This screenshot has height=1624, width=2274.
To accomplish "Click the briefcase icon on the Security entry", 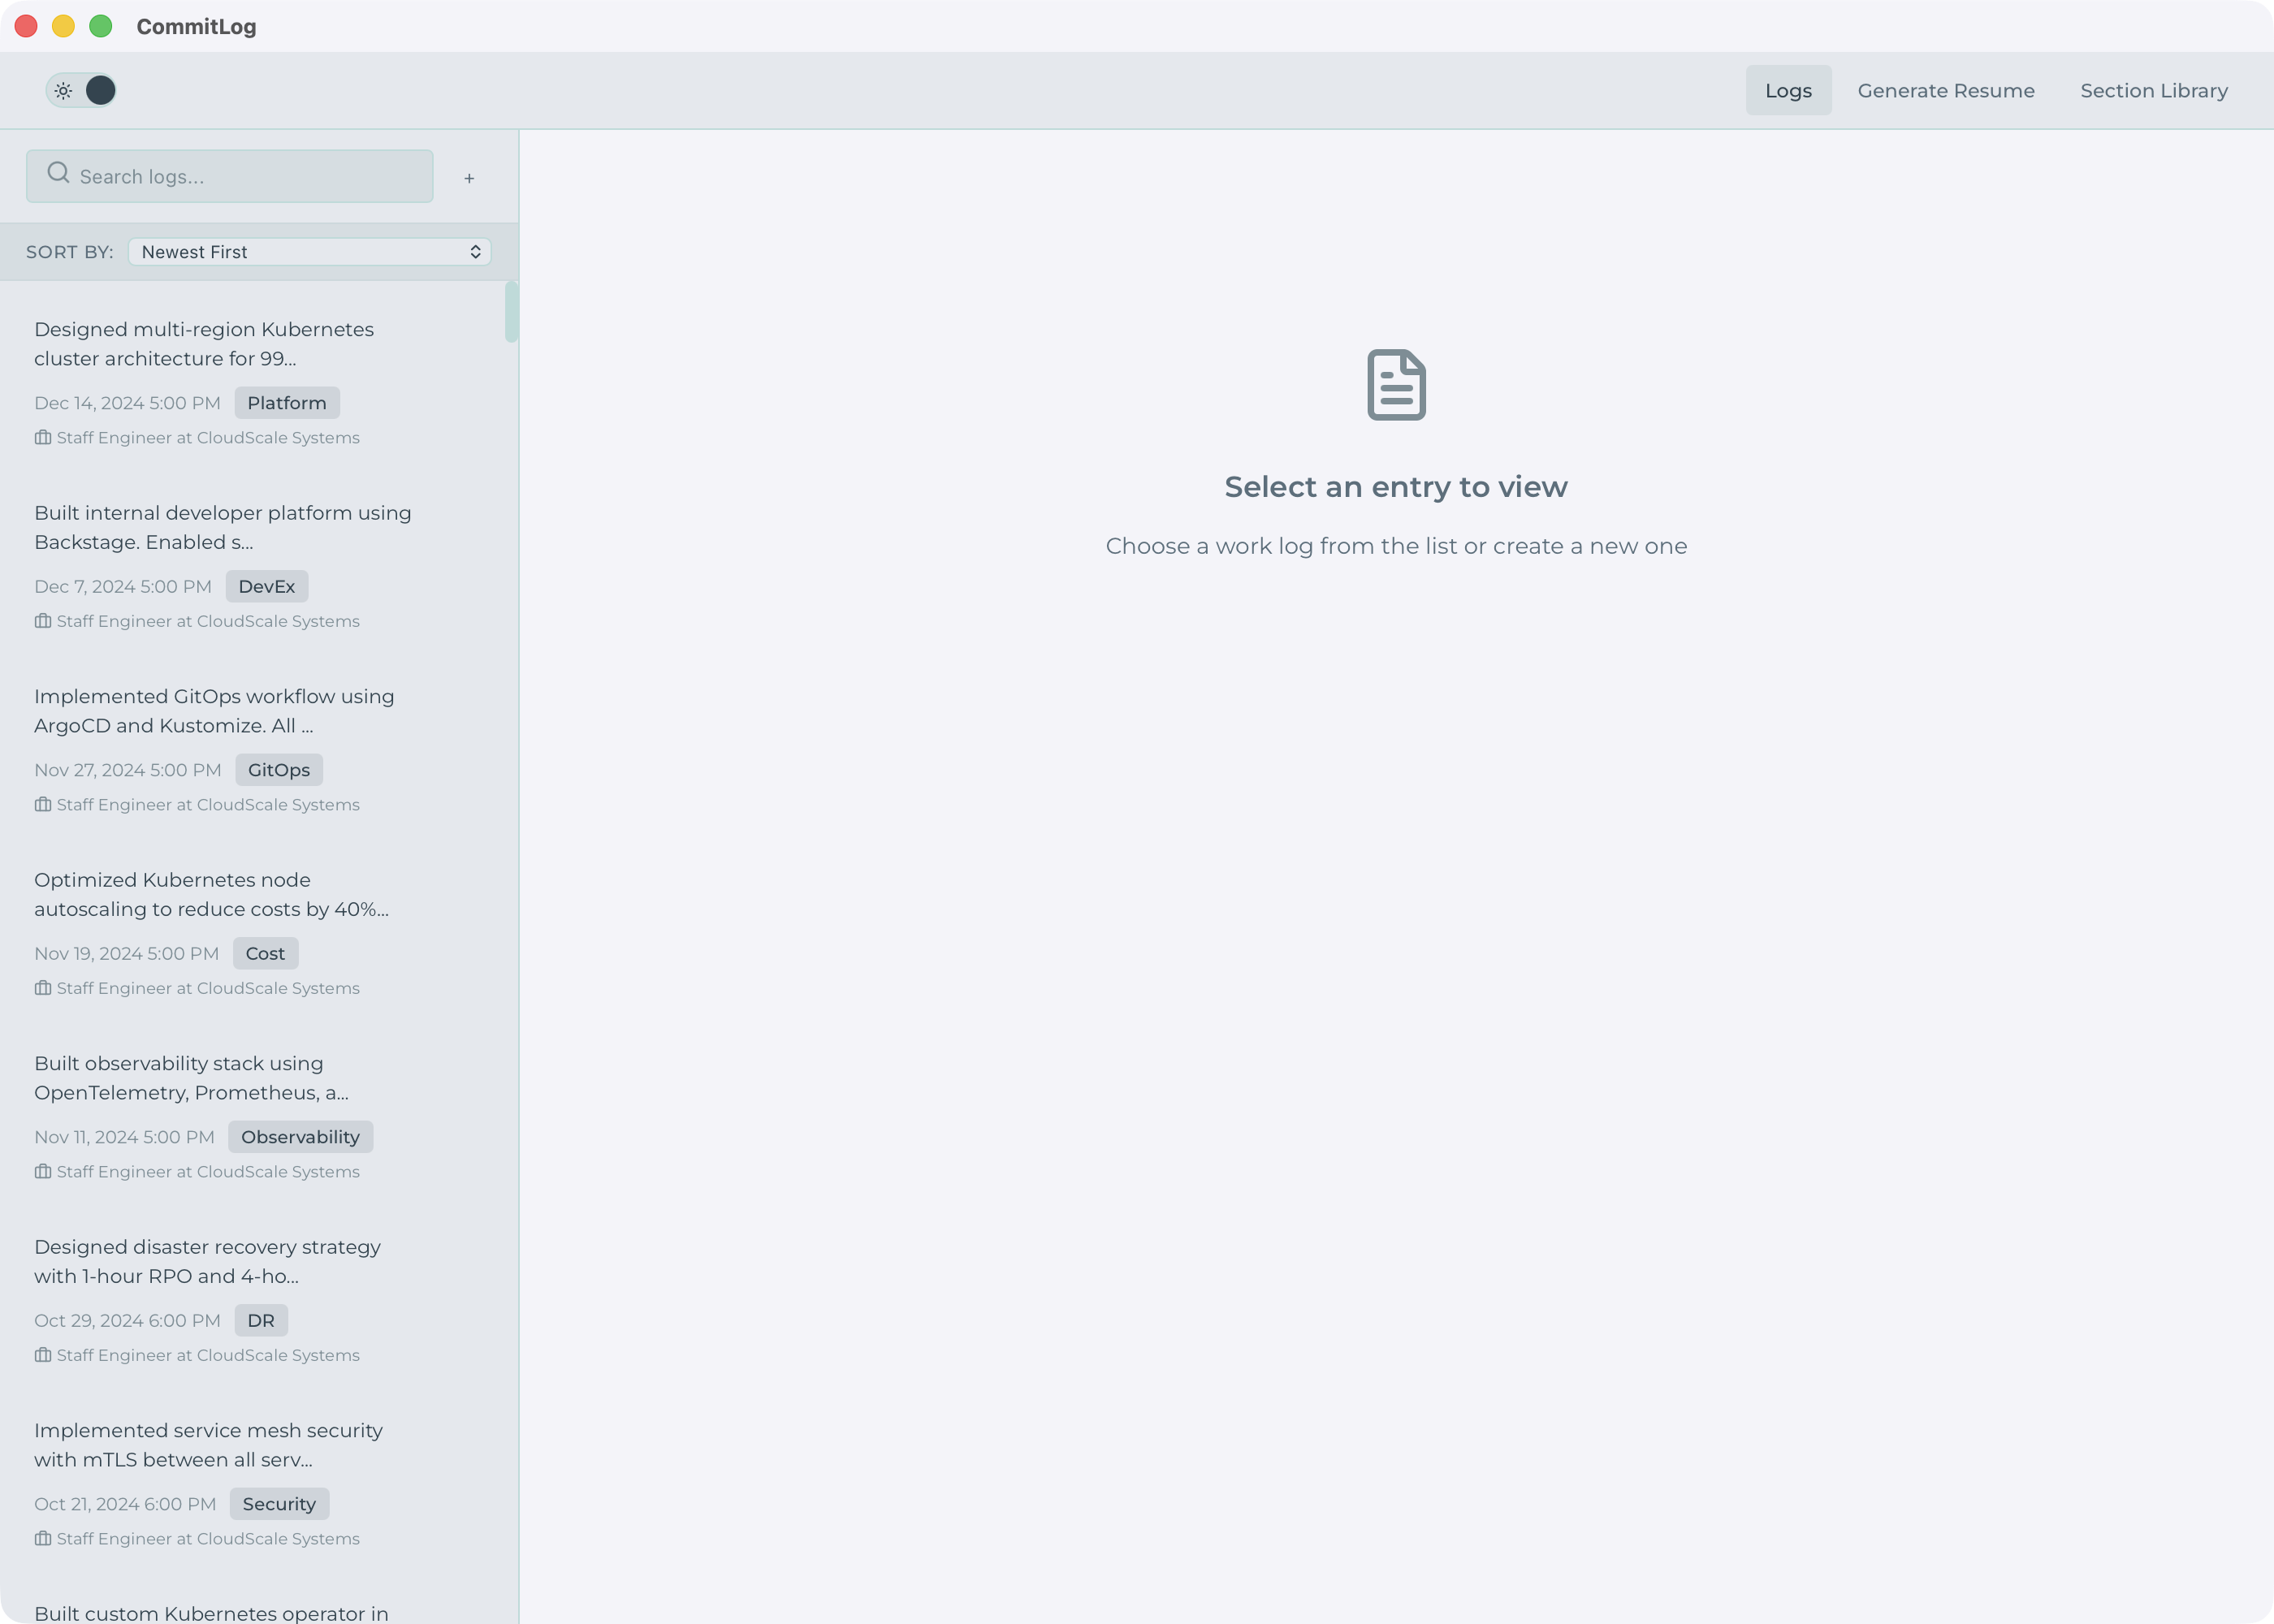I will click(x=43, y=1538).
